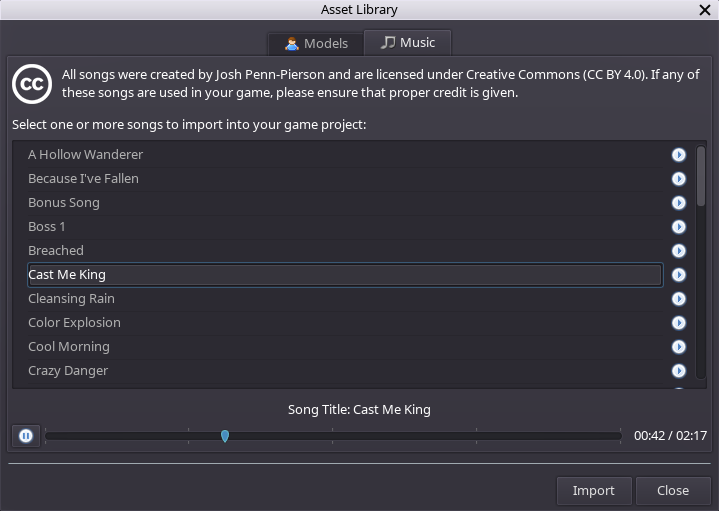This screenshot has width=719, height=511.
Task: Play preview of Breached
Action: tap(679, 251)
